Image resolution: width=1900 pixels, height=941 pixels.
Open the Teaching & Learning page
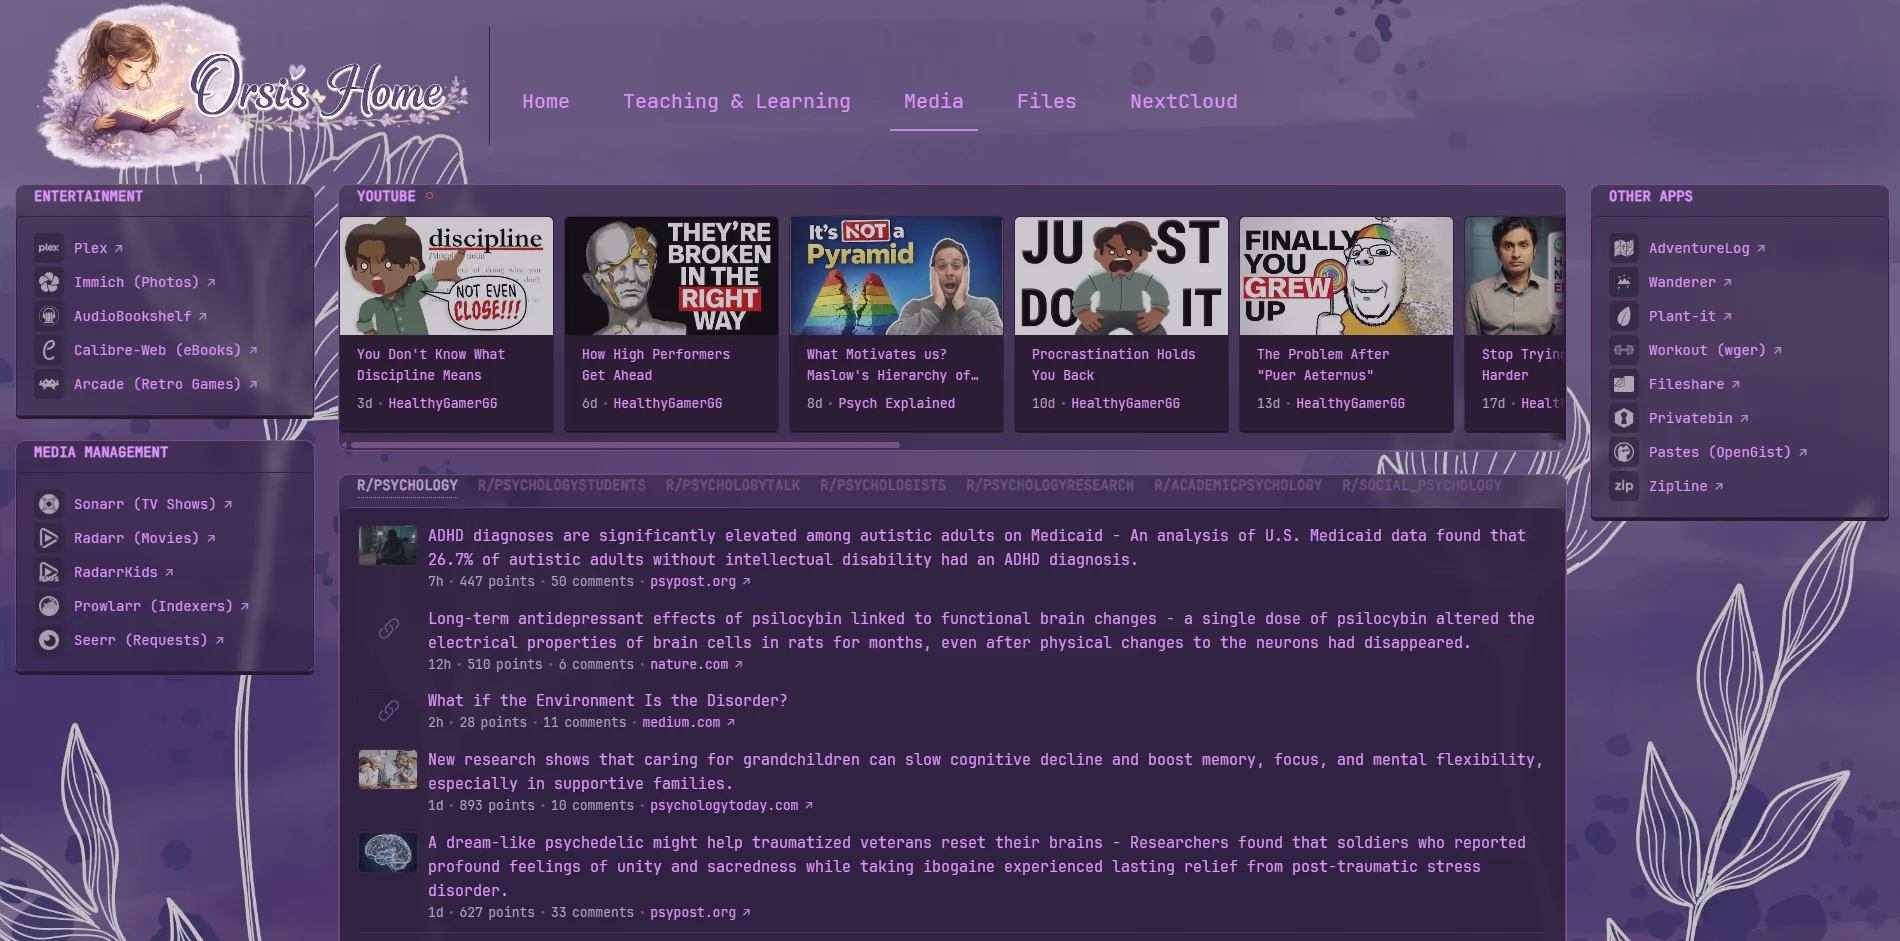pos(737,101)
